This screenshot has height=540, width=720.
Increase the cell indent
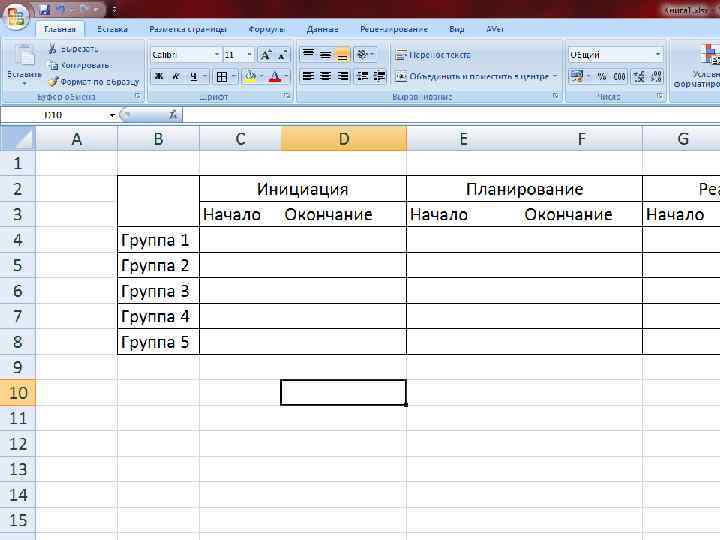379,76
